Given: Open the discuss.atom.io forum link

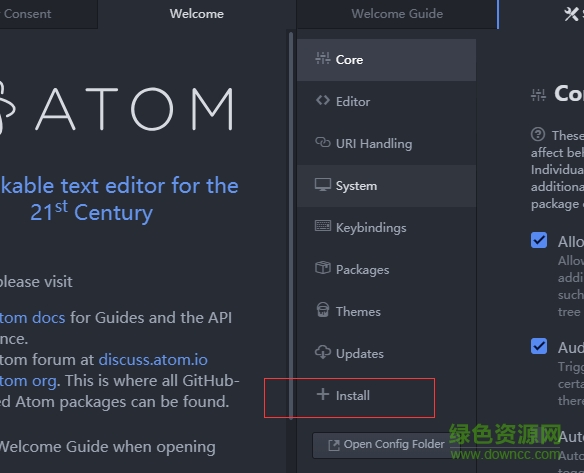Looking at the screenshot, I should click(x=153, y=360).
